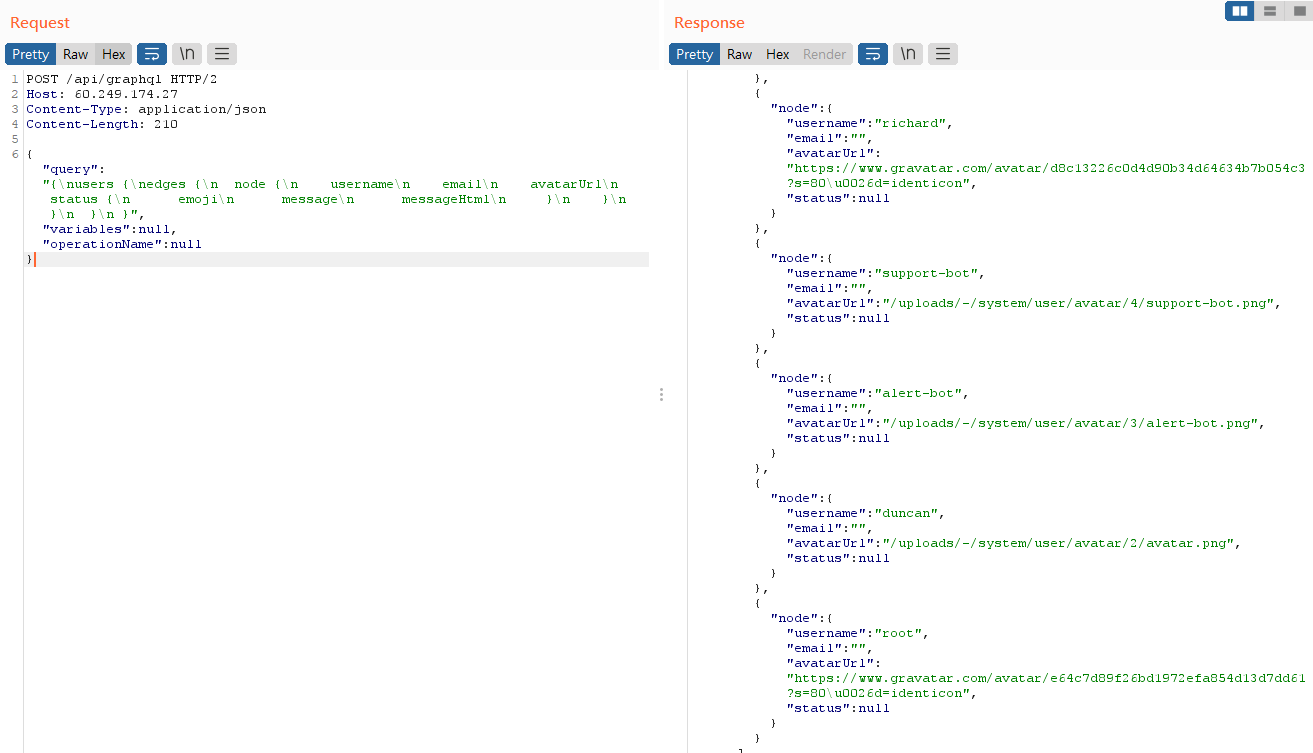Click username "richard" in response
Image resolution: width=1313 pixels, height=753 pixels.
tap(910, 124)
